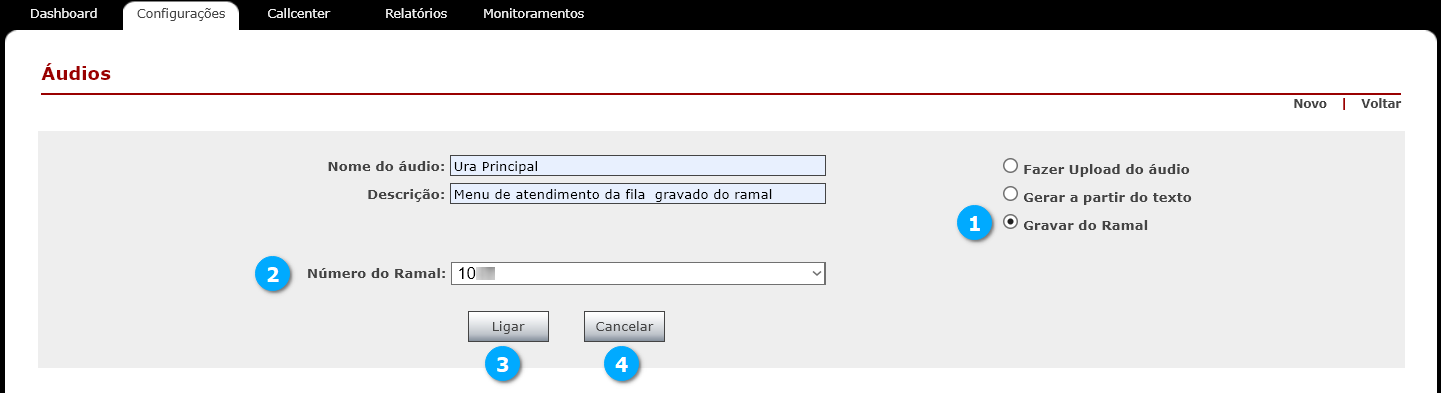1441x393 pixels.
Task: Open the Dashboard tab
Action: point(64,14)
